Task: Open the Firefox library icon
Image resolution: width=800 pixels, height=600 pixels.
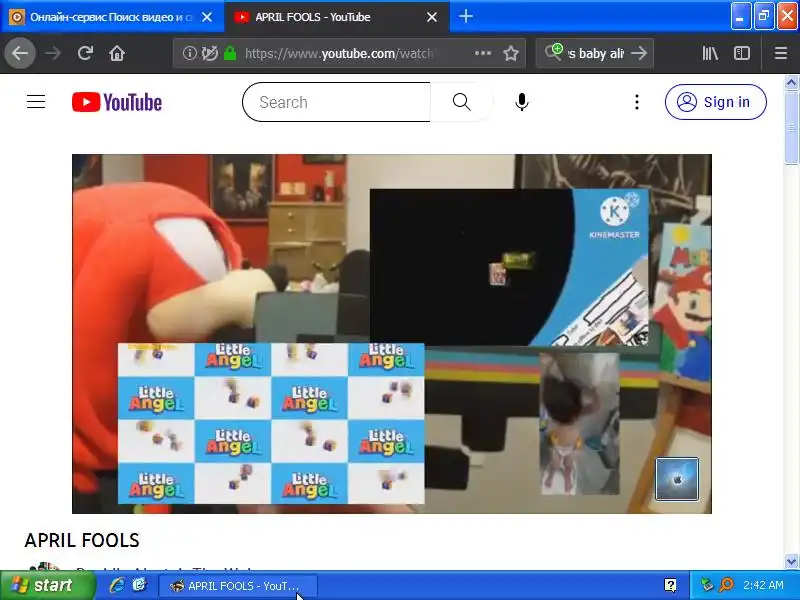Action: coord(710,53)
